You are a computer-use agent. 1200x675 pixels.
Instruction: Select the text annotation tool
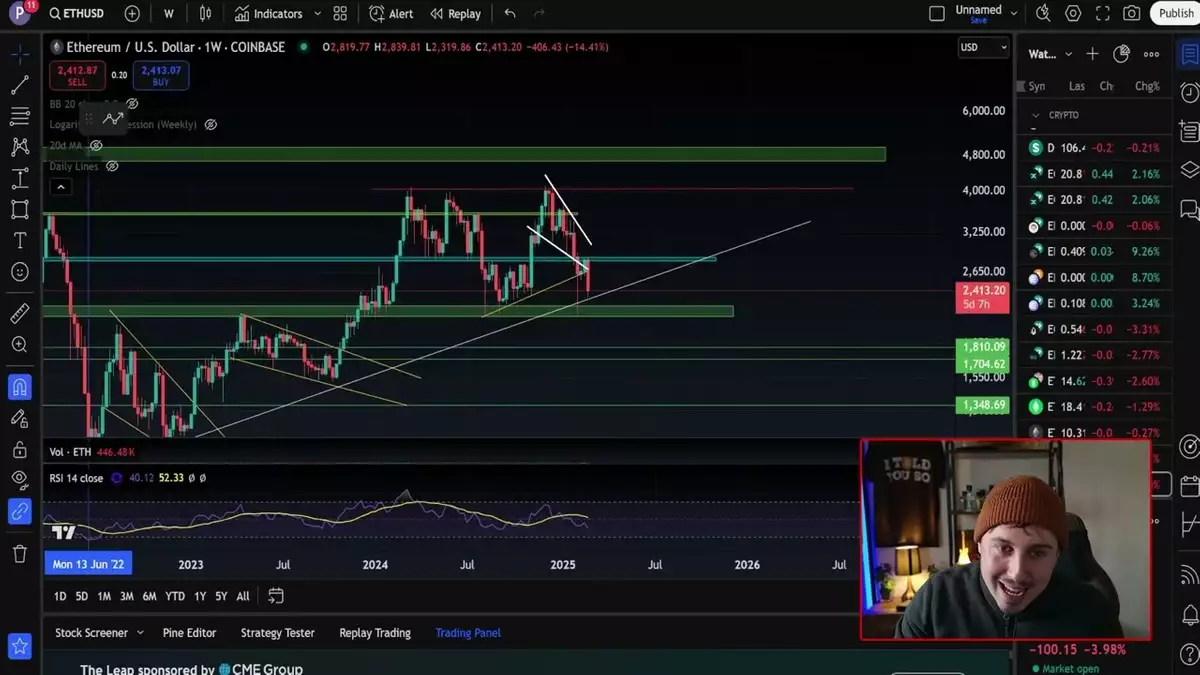tap(20, 241)
